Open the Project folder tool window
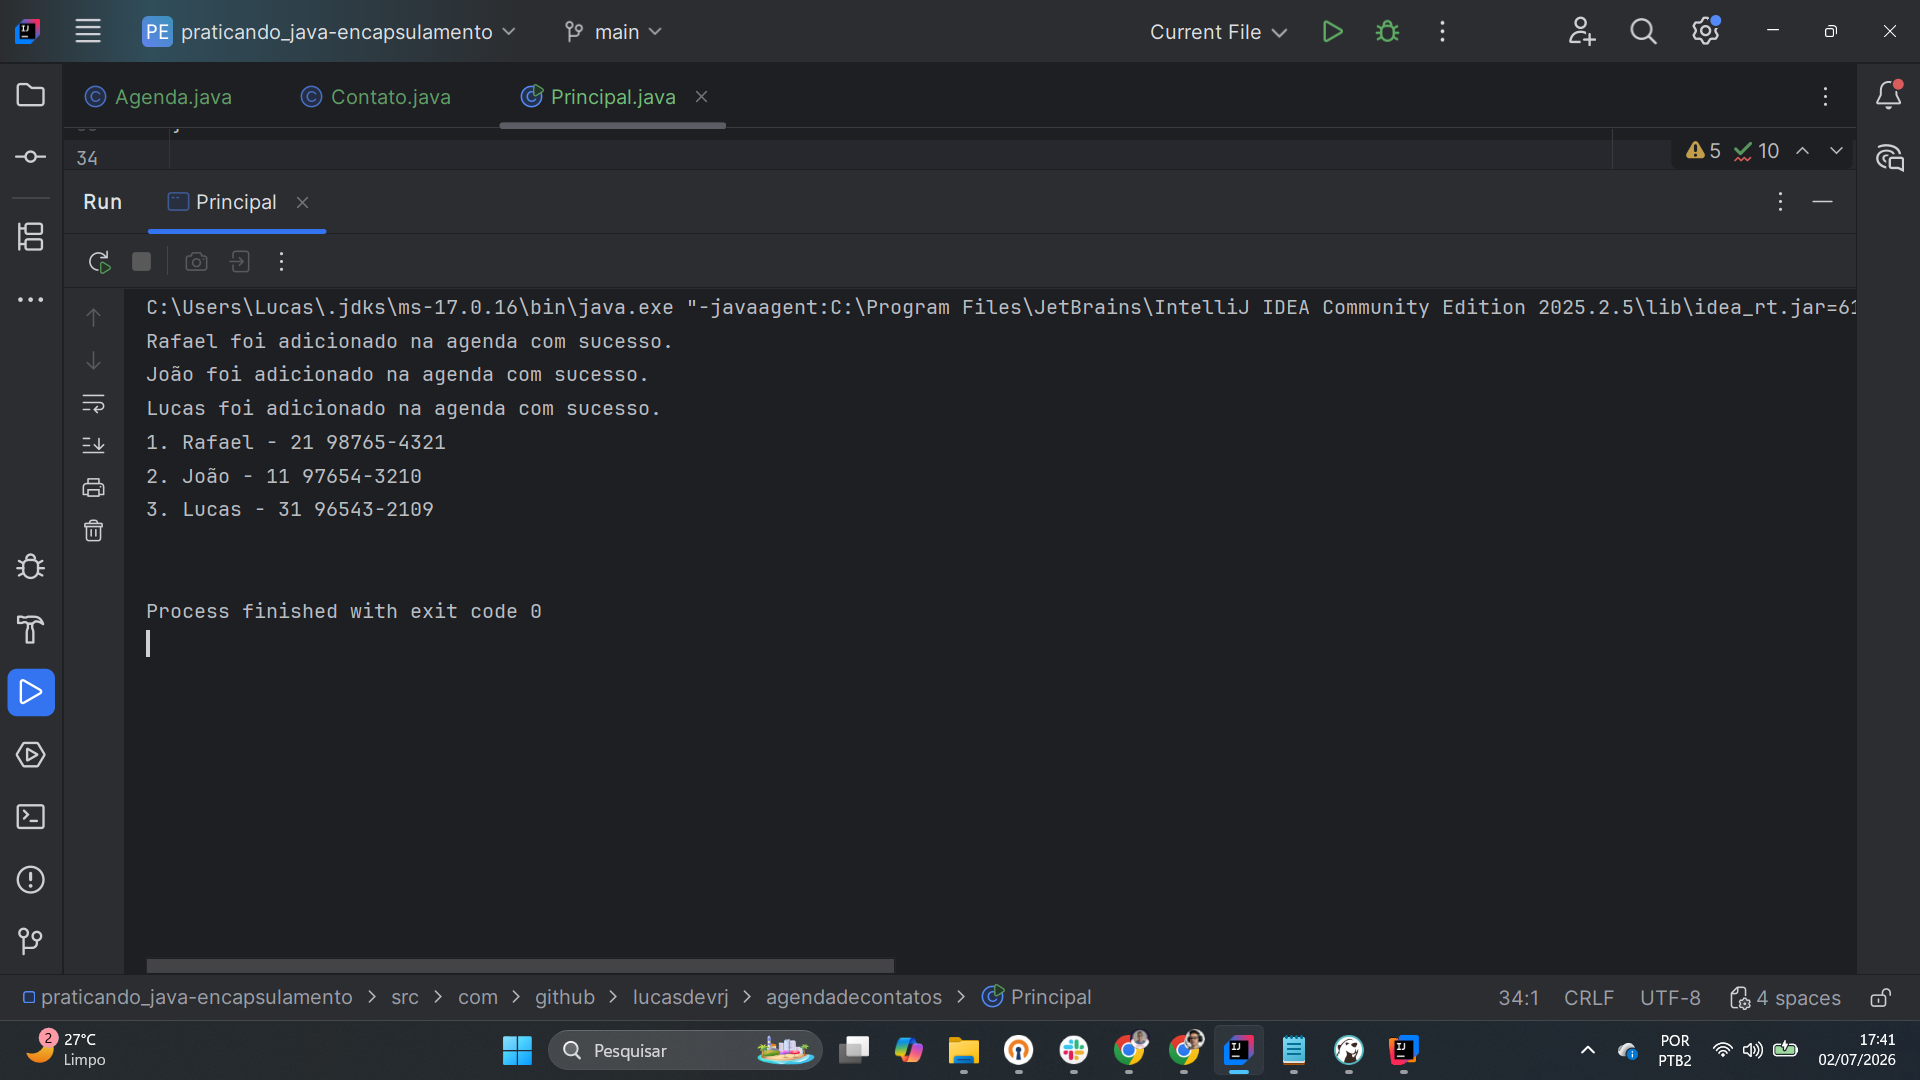Screen dimensions: 1920x1080 point(31,95)
